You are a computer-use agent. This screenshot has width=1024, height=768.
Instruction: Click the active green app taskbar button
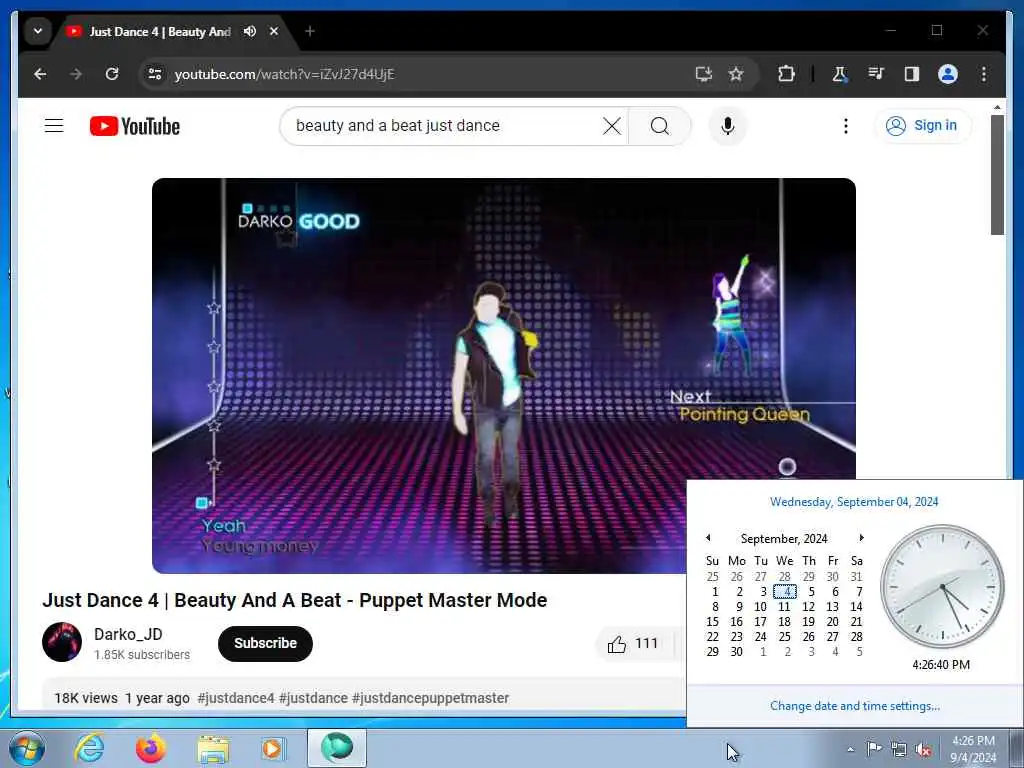(337, 748)
